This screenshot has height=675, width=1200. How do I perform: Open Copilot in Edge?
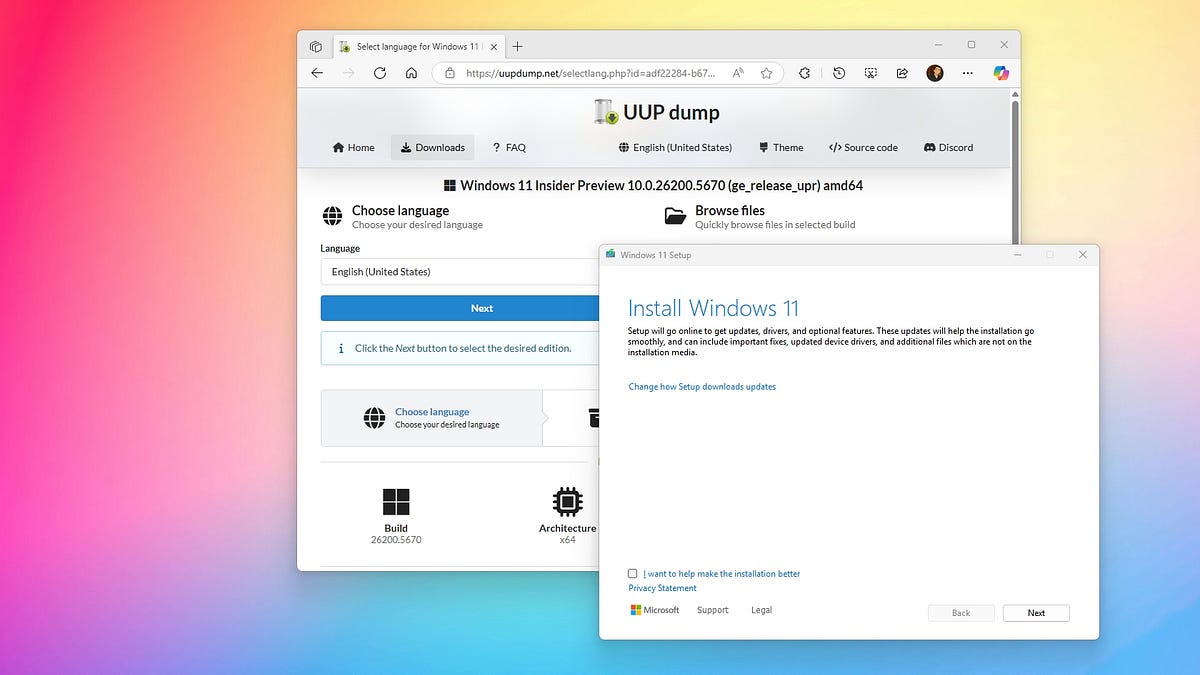click(1001, 73)
